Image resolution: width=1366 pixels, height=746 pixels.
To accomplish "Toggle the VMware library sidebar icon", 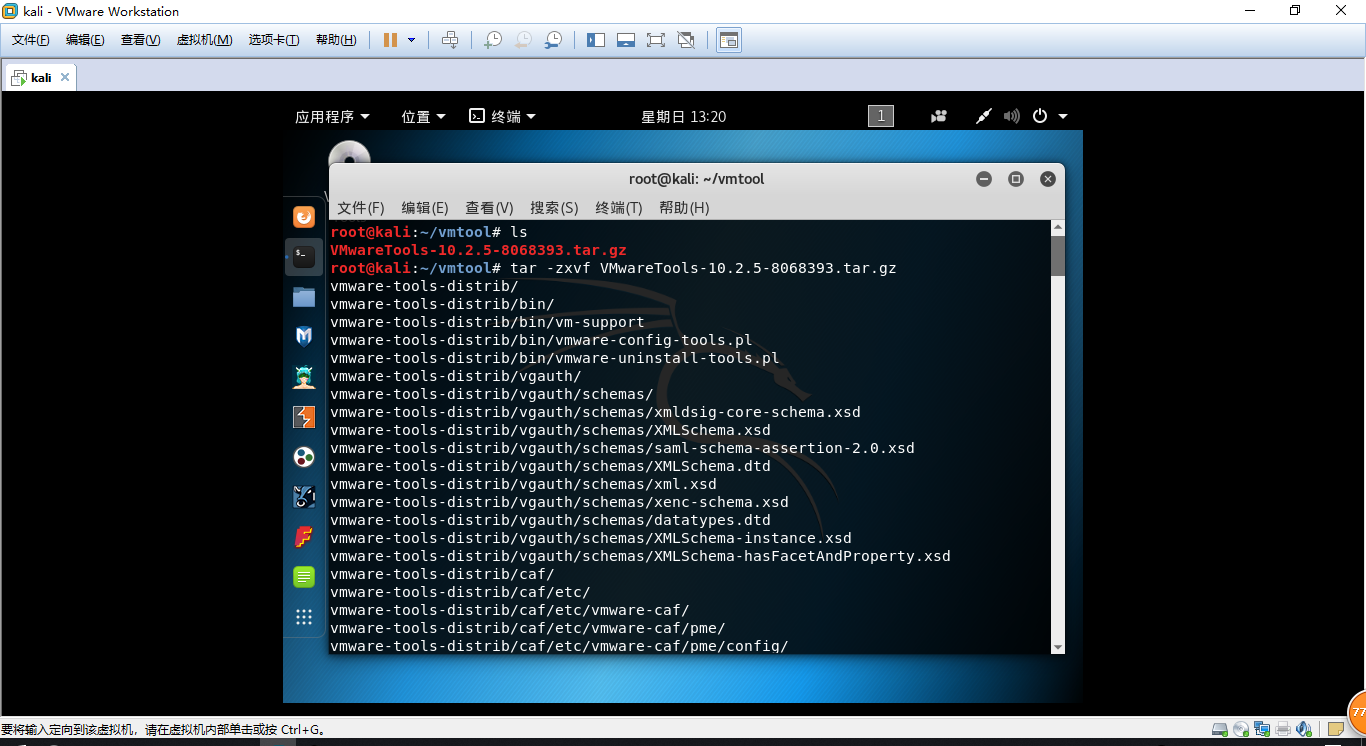I will click(x=596, y=40).
